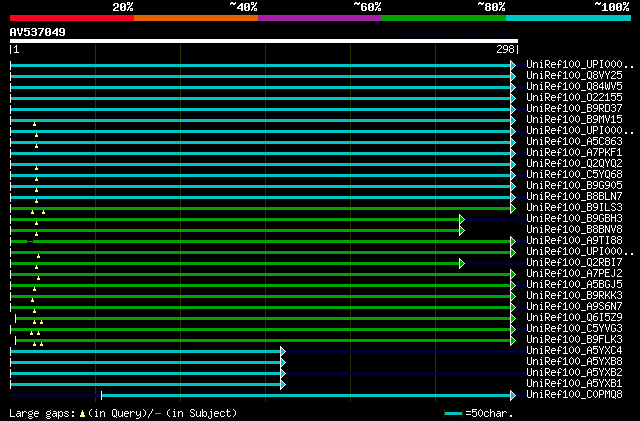Click the green alignment bar for Q6I5Z9

tap(263, 319)
